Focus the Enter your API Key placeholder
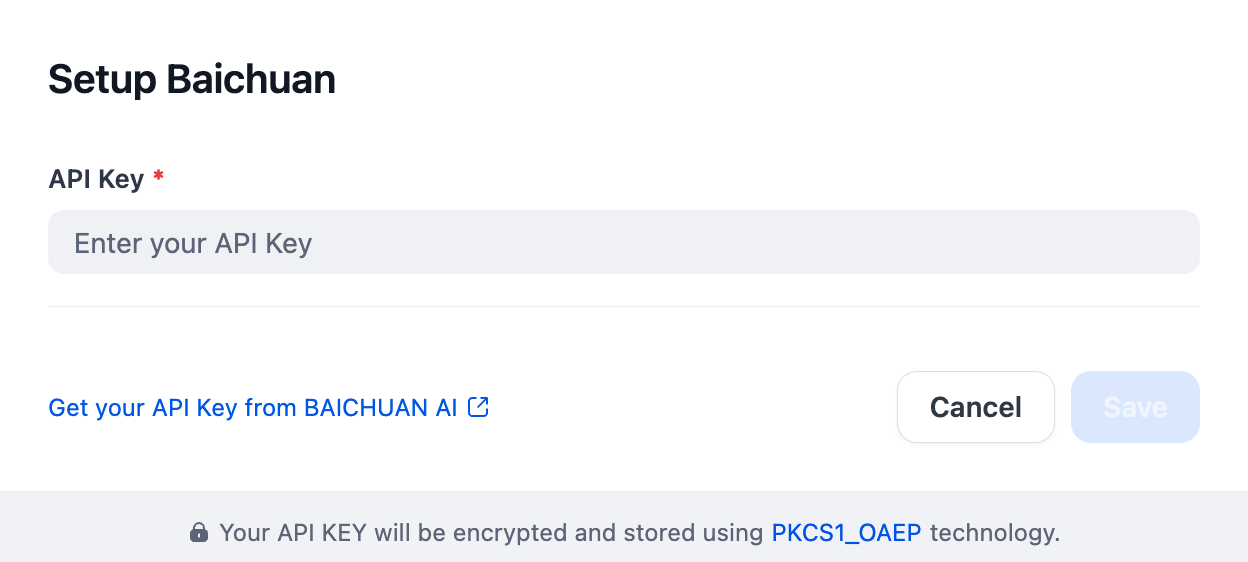The image size is (1248, 562). 193,243
